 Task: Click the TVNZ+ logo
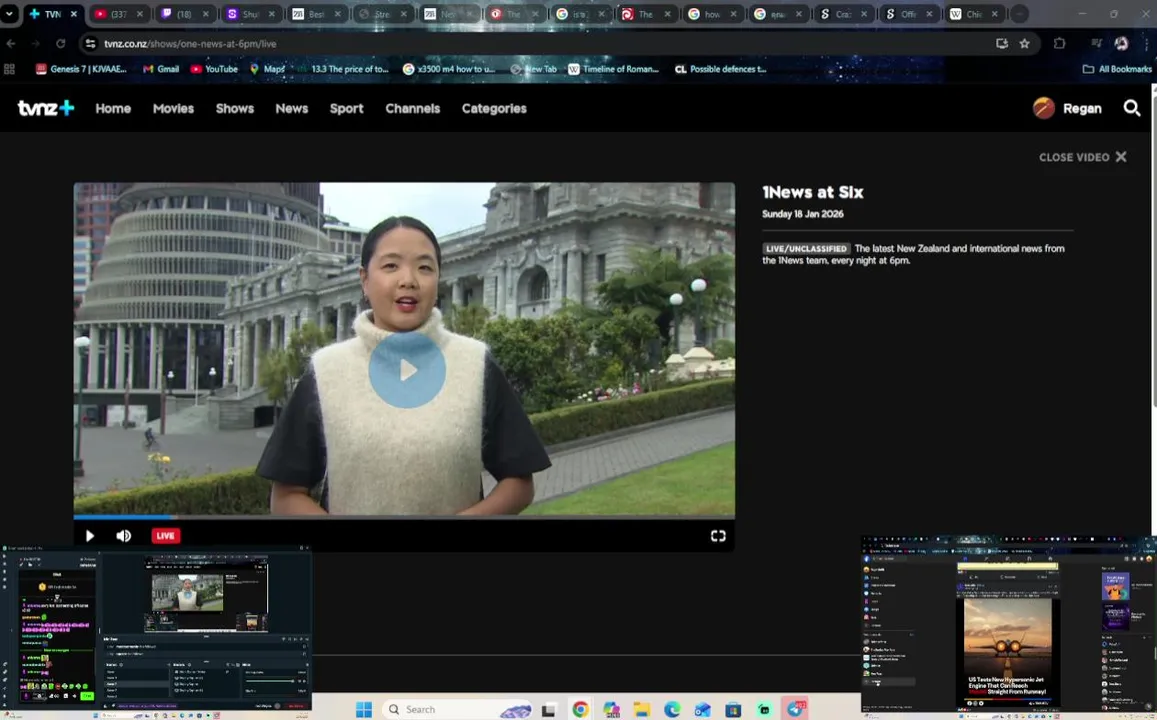pyautogui.click(x=46, y=108)
